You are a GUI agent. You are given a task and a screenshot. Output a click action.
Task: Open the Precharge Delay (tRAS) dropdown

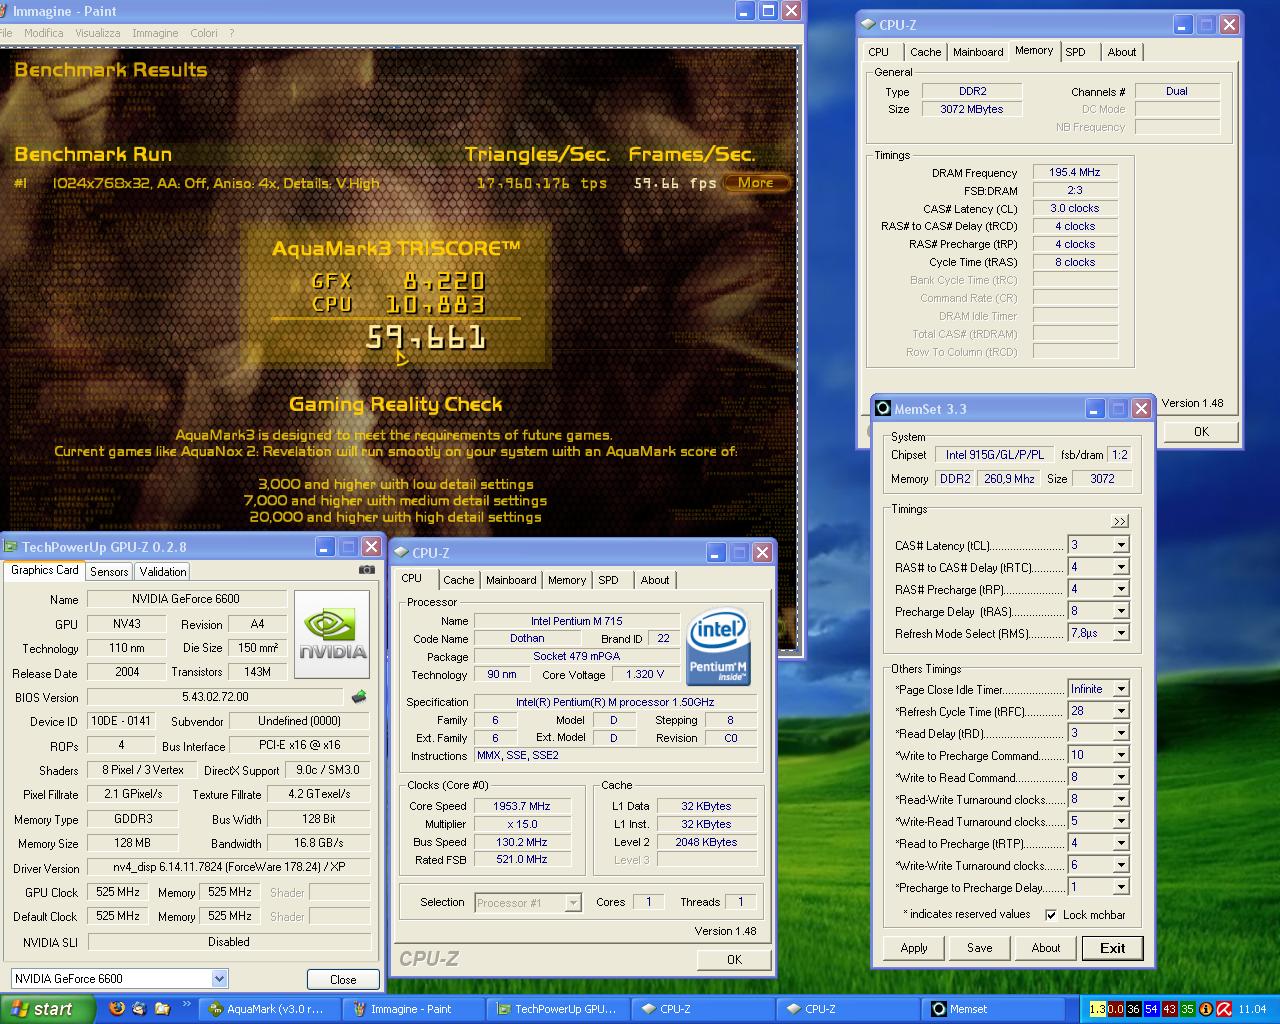click(1121, 612)
